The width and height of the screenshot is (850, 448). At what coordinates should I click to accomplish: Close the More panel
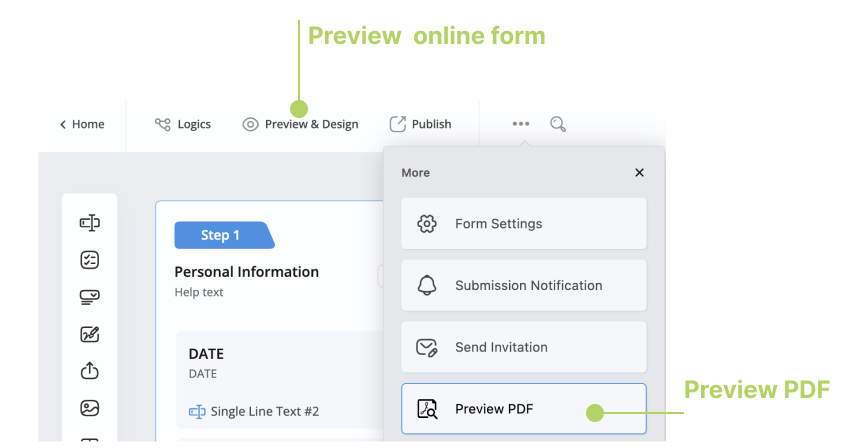pos(639,173)
